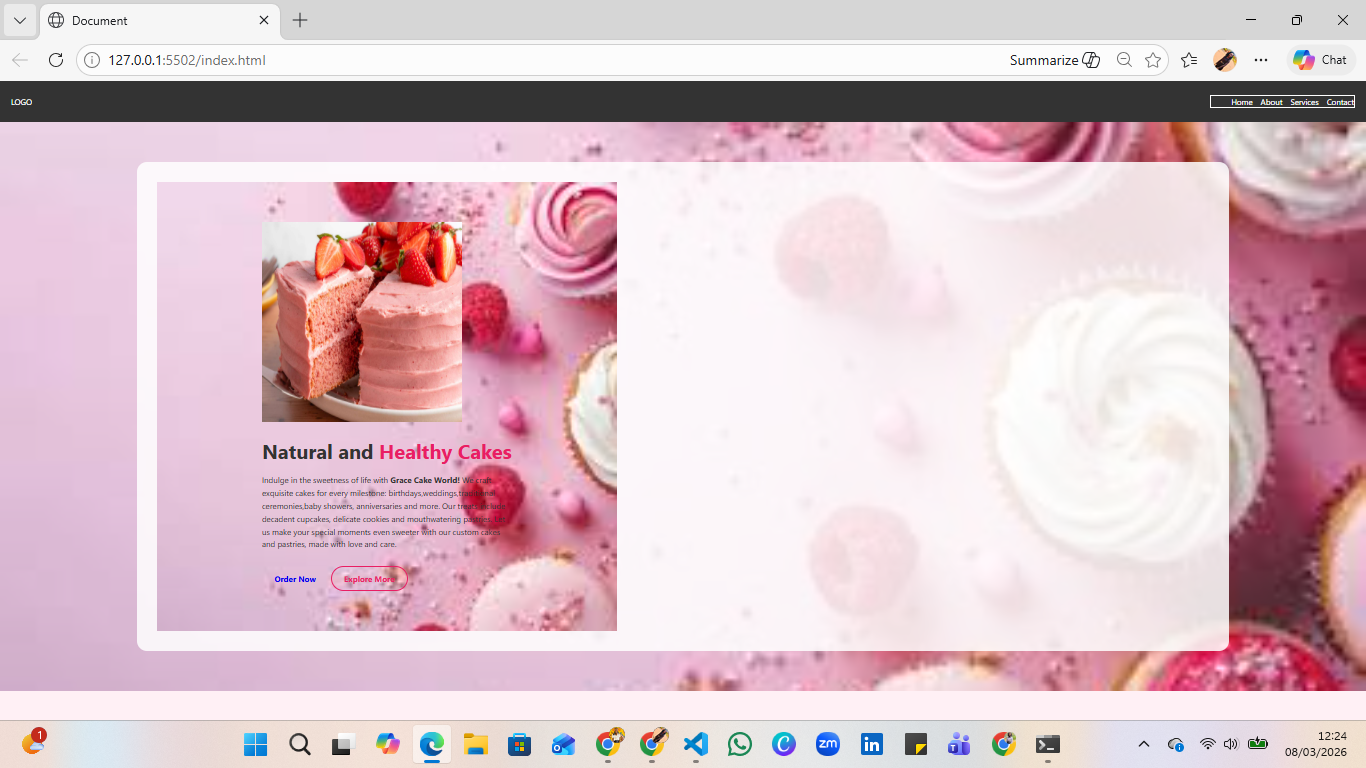The height and width of the screenshot is (768, 1366).
Task: Click the strawberry cake image
Action: [x=362, y=322]
